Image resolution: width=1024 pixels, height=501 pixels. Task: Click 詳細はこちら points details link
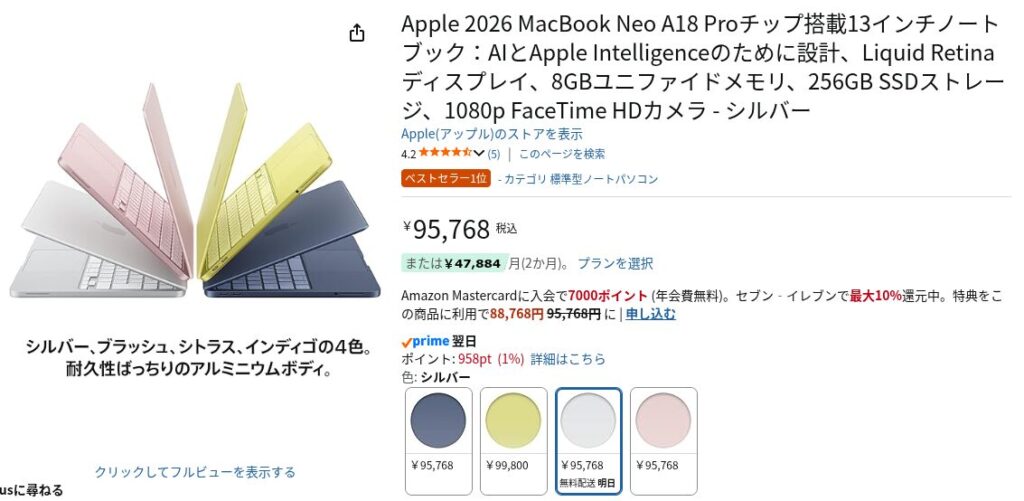click(x=568, y=359)
